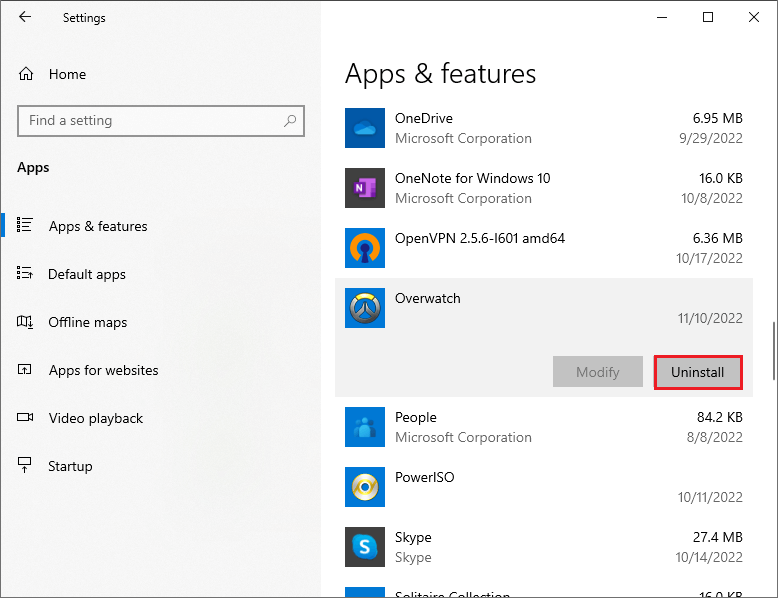Open the Default apps section

[87, 274]
